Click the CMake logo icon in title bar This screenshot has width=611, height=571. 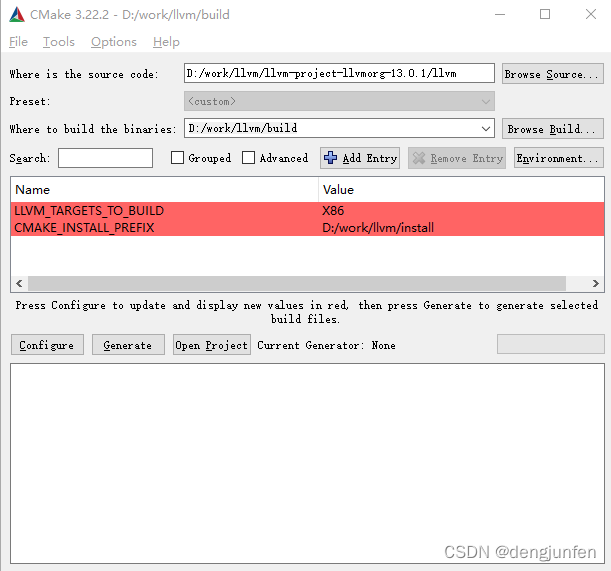click(x=17, y=15)
